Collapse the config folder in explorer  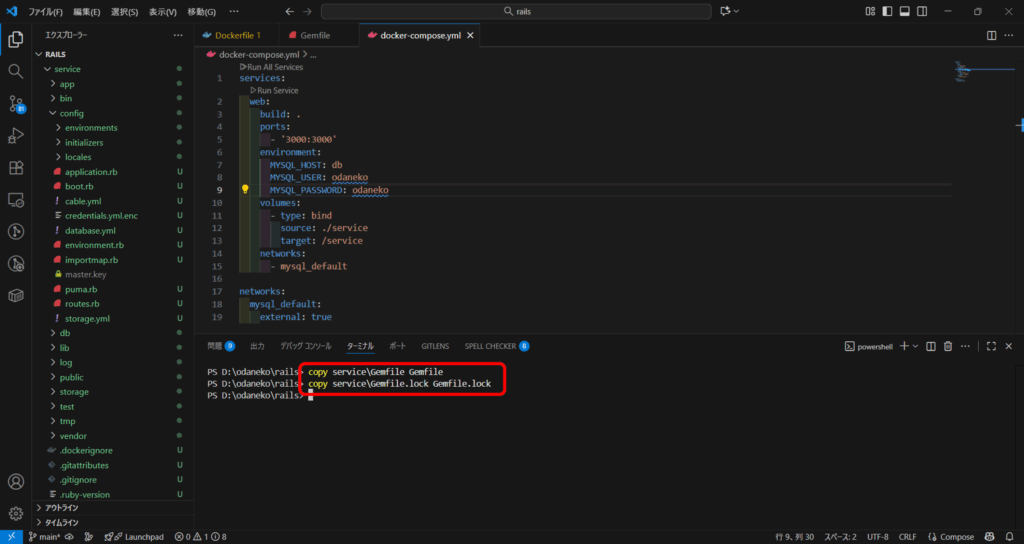point(71,113)
